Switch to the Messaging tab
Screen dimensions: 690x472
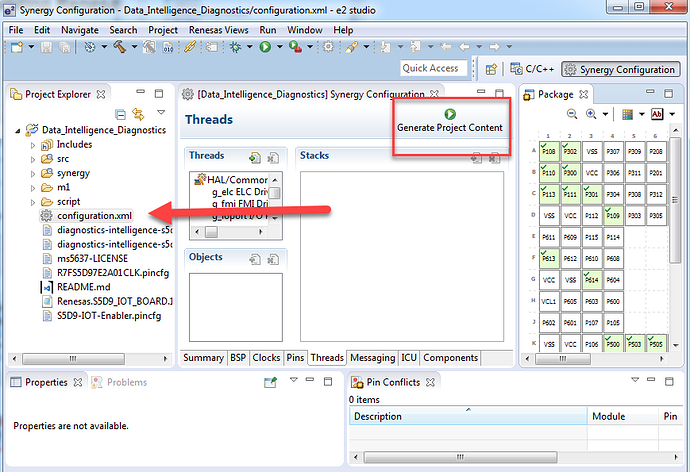(x=373, y=358)
